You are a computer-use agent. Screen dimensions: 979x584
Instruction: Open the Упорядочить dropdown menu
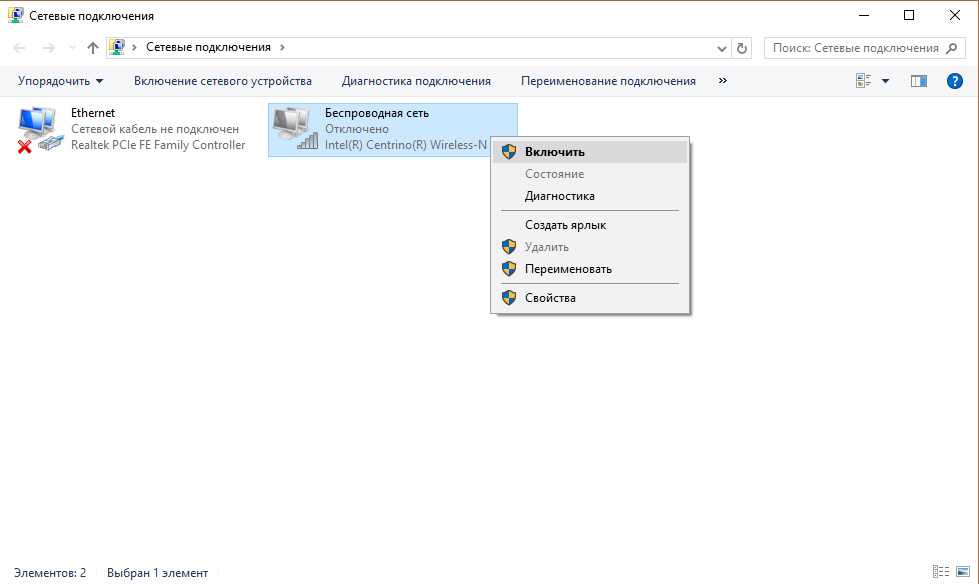point(60,81)
